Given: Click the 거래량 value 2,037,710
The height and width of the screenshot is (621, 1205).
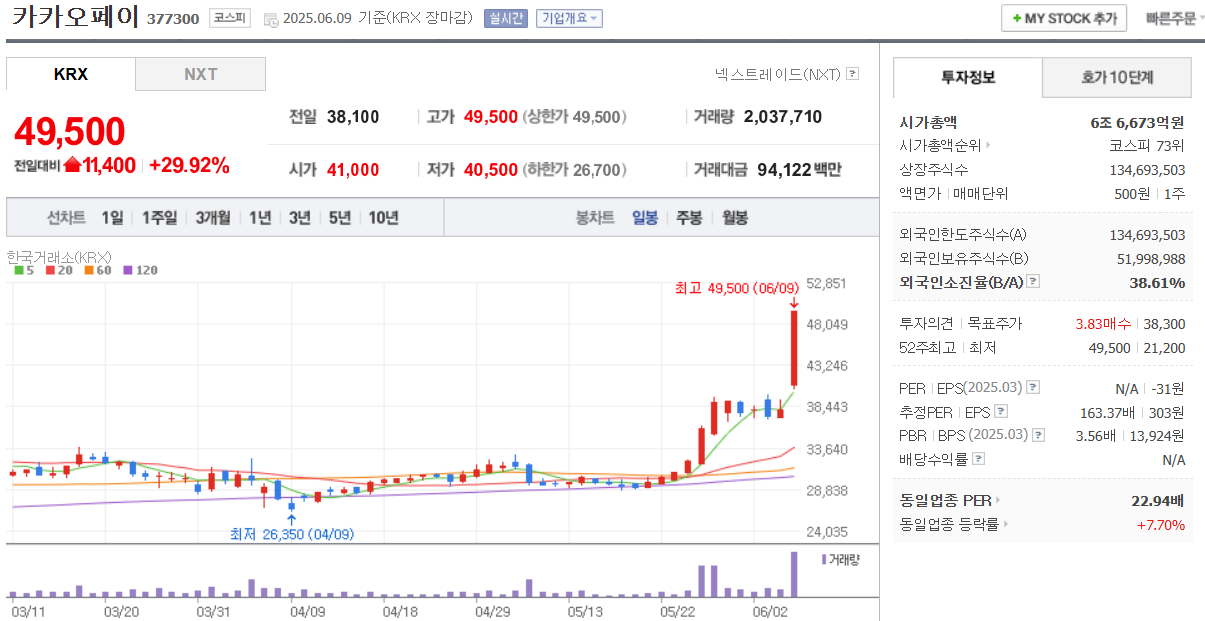Looking at the screenshot, I should pyautogui.click(x=783, y=117).
